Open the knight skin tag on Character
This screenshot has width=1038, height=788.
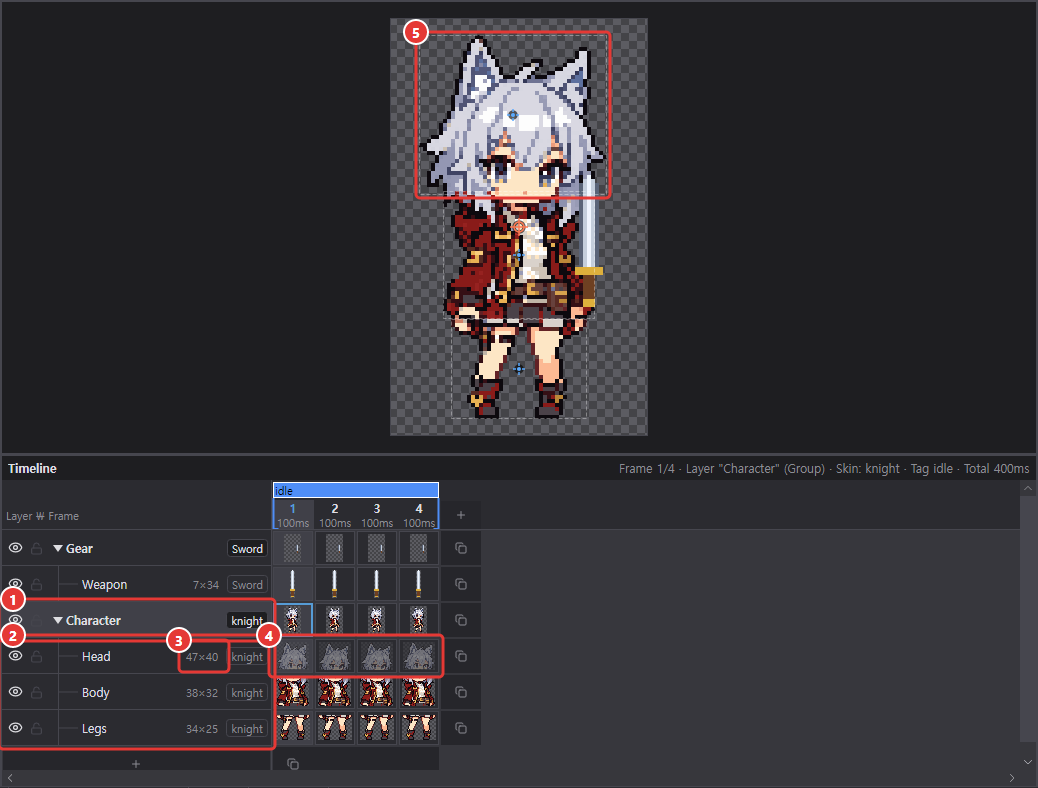[x=247, y=620]
